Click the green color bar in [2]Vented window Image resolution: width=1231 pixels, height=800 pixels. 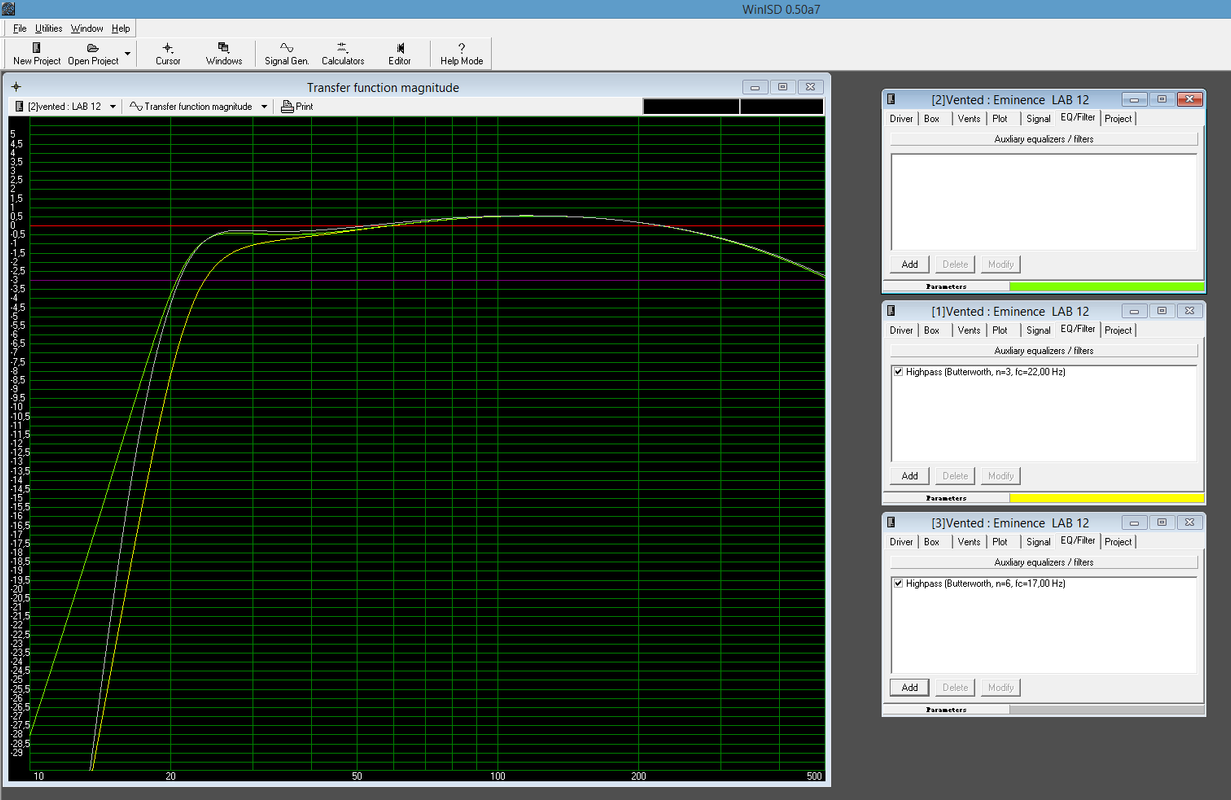coord(1107,287)
